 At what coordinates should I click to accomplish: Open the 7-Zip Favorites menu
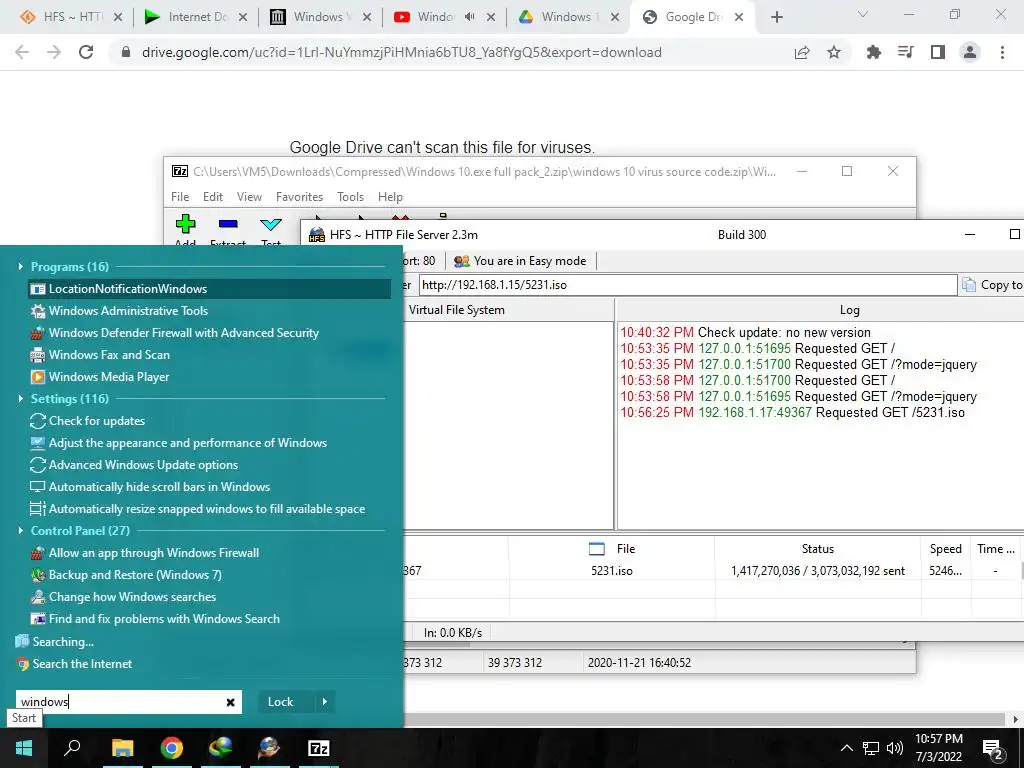tap(299, 197)
